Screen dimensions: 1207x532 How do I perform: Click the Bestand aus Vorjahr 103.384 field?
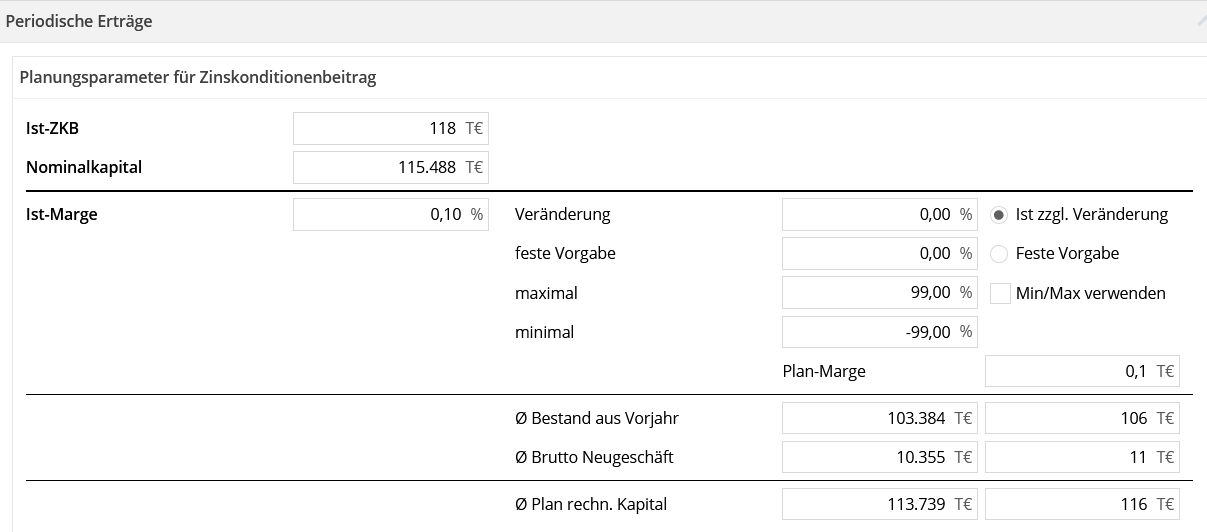[x=879, y=418]
